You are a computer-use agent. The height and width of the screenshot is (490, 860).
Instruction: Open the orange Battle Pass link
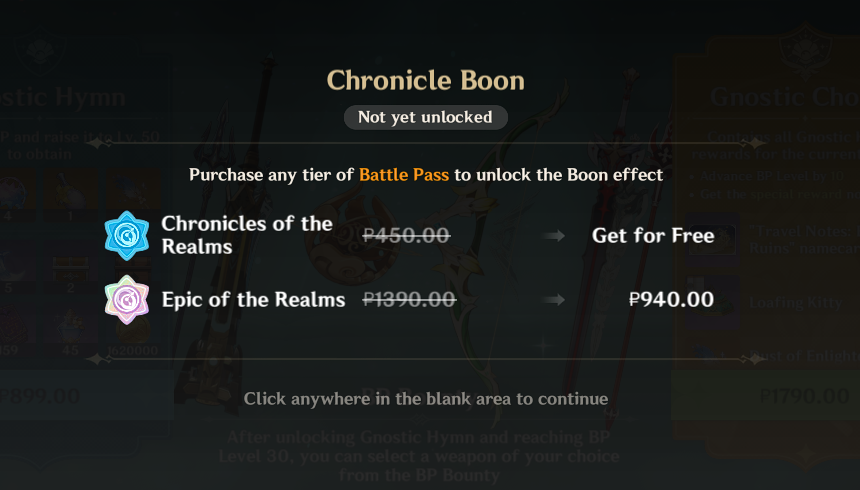404,175
